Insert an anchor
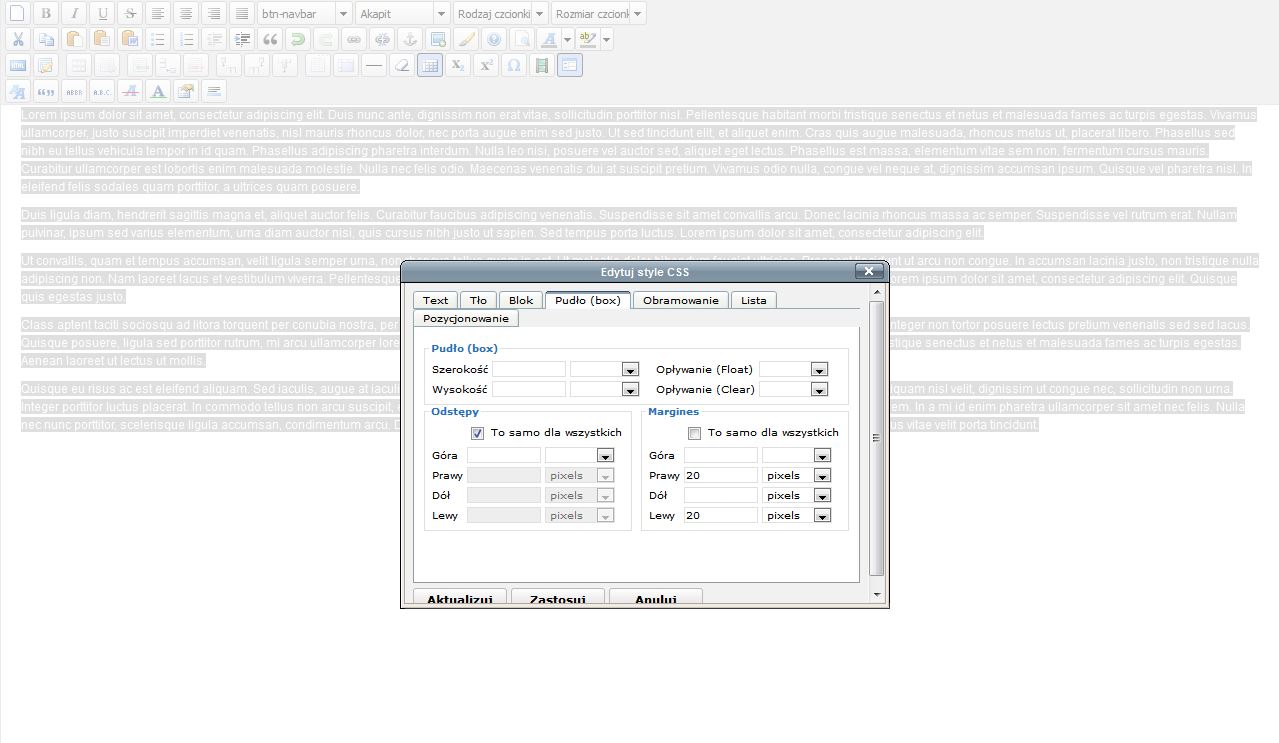 pos(409,39)
